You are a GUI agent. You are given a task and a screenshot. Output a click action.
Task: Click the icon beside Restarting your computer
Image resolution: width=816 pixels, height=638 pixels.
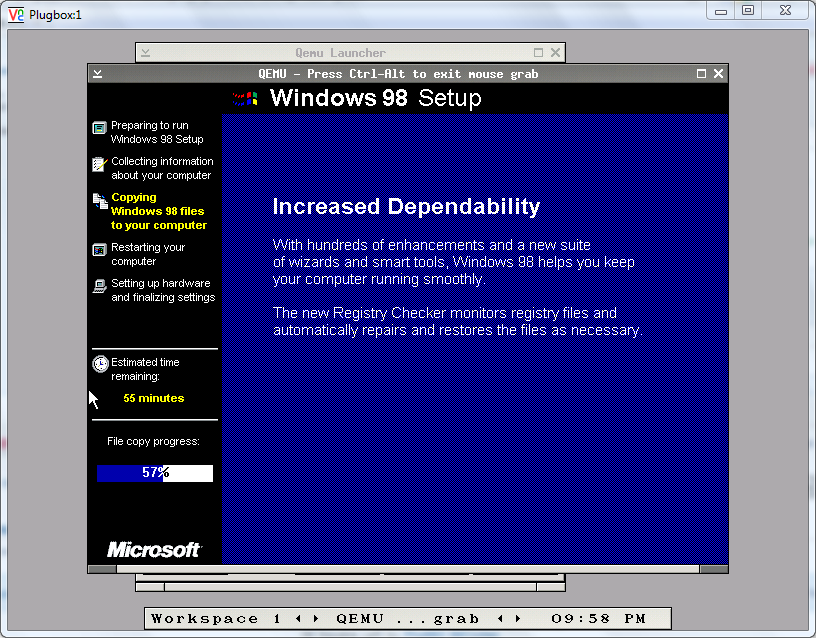(99, 250)
